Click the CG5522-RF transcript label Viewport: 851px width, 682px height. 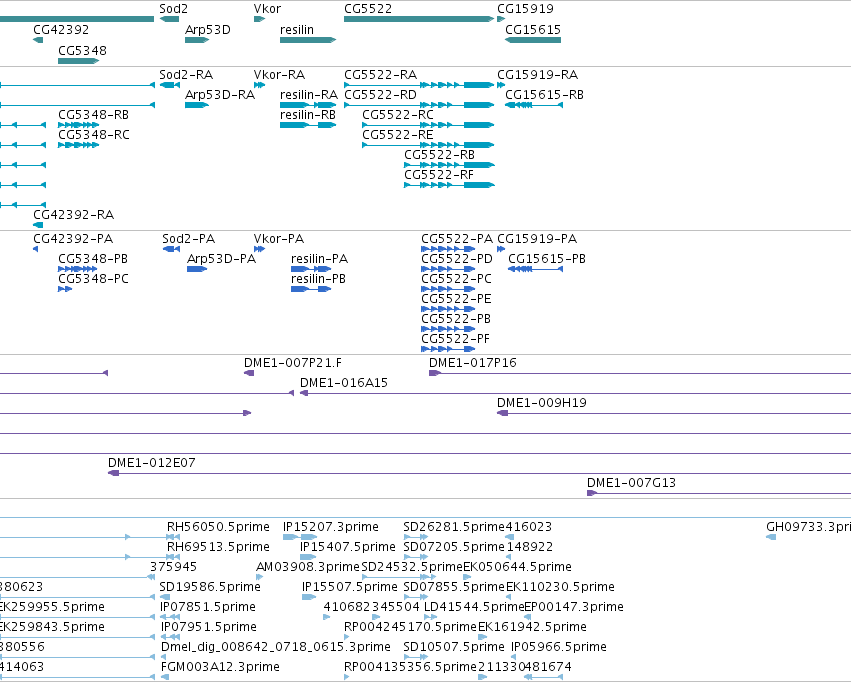439,175
